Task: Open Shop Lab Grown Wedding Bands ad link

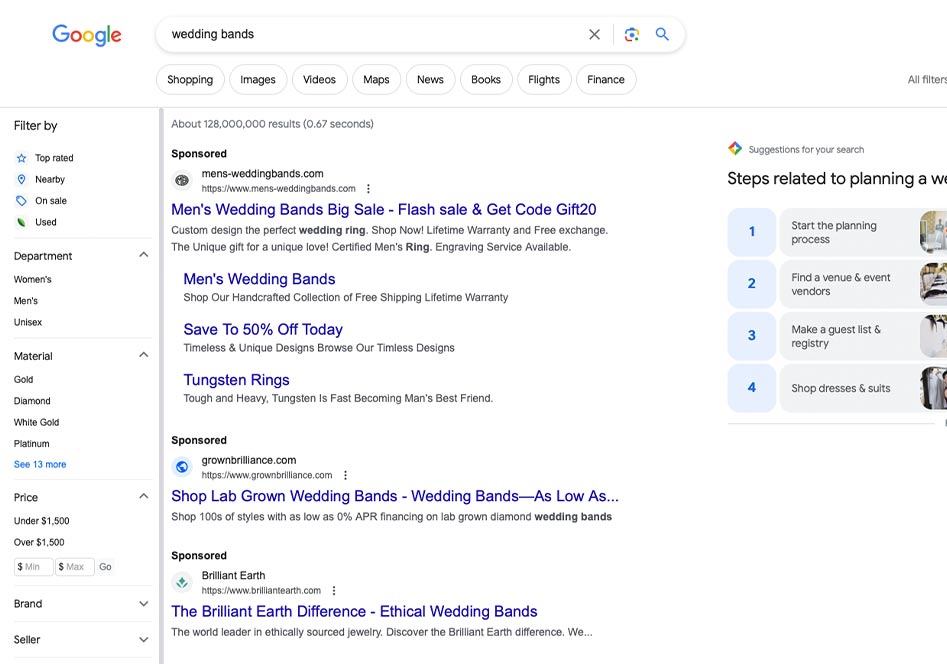Action: 395,496
